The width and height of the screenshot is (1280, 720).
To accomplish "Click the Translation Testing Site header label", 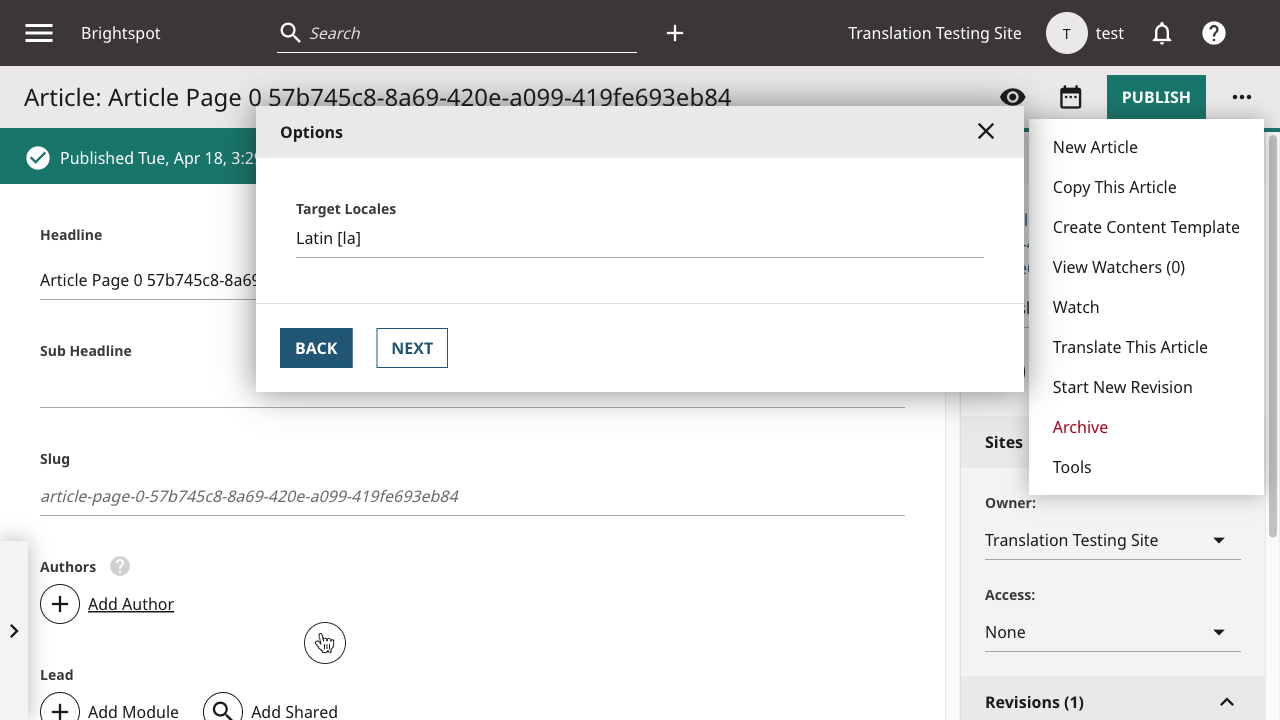I will (935, 33).
